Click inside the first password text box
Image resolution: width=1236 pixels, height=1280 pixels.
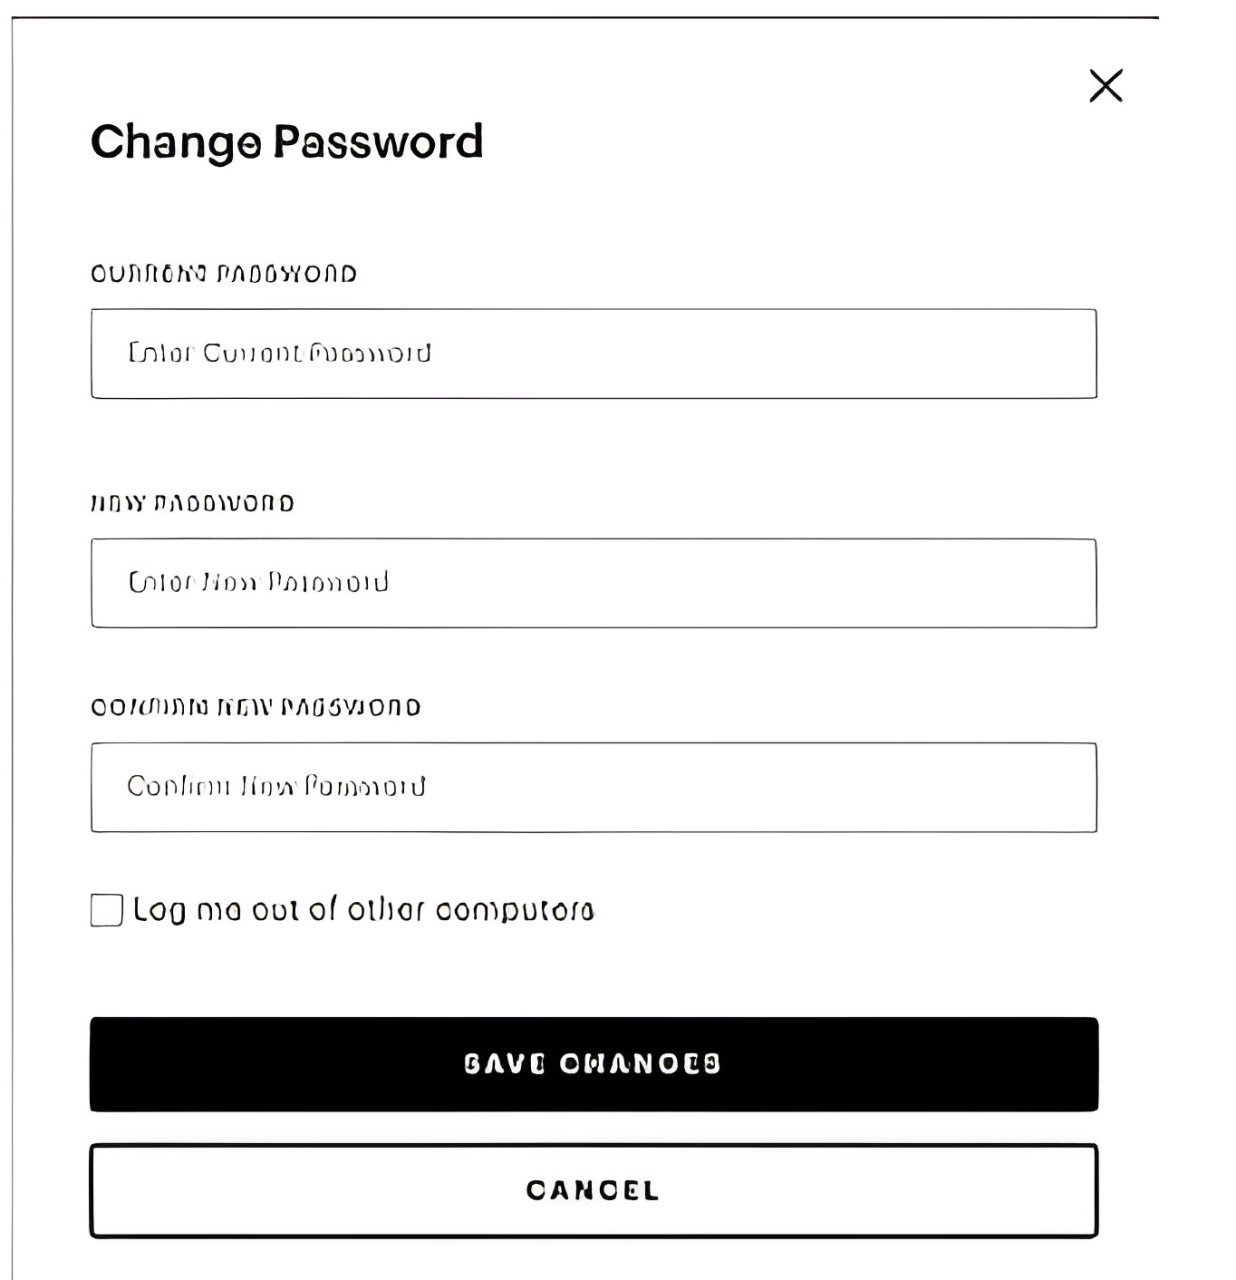coord(594,354)
